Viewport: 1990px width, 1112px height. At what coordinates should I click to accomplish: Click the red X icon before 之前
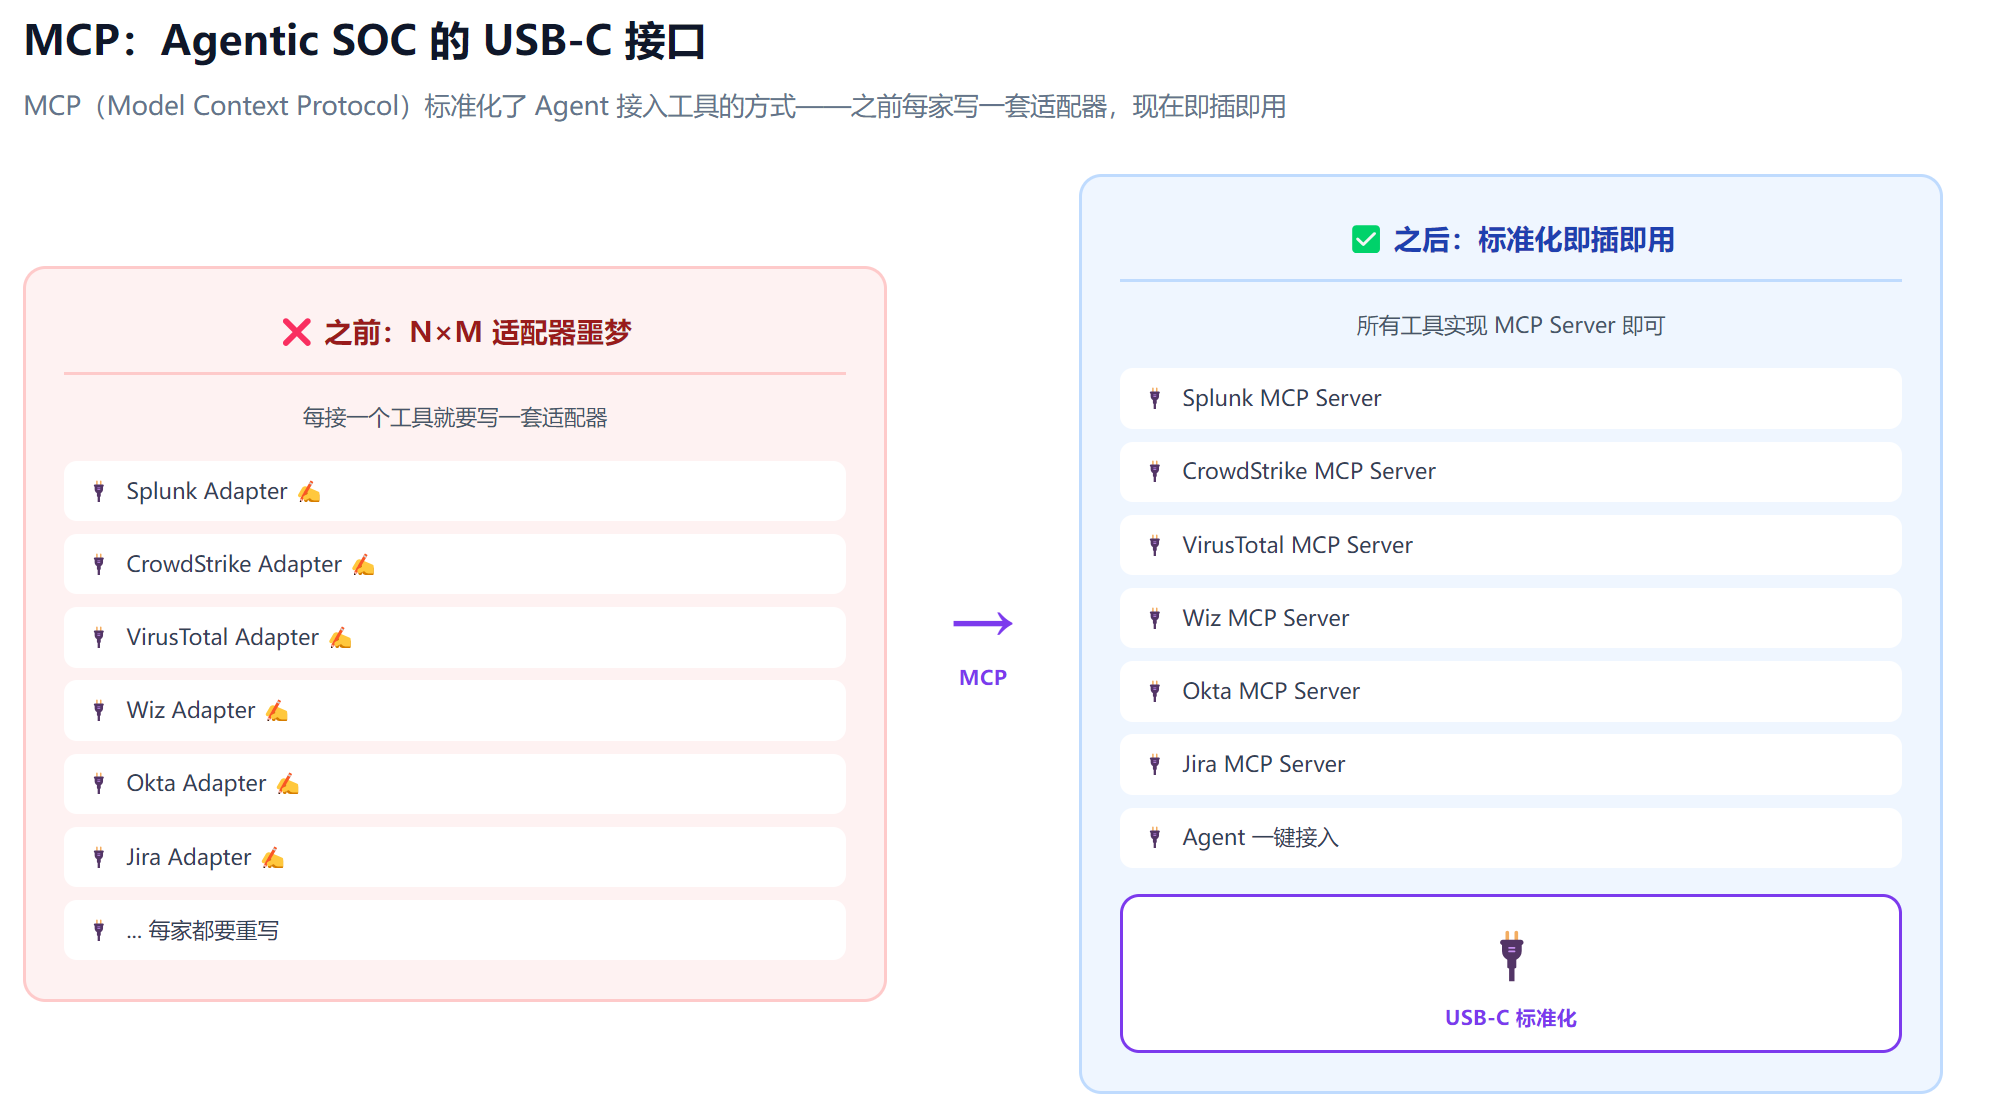coord(297,332)
